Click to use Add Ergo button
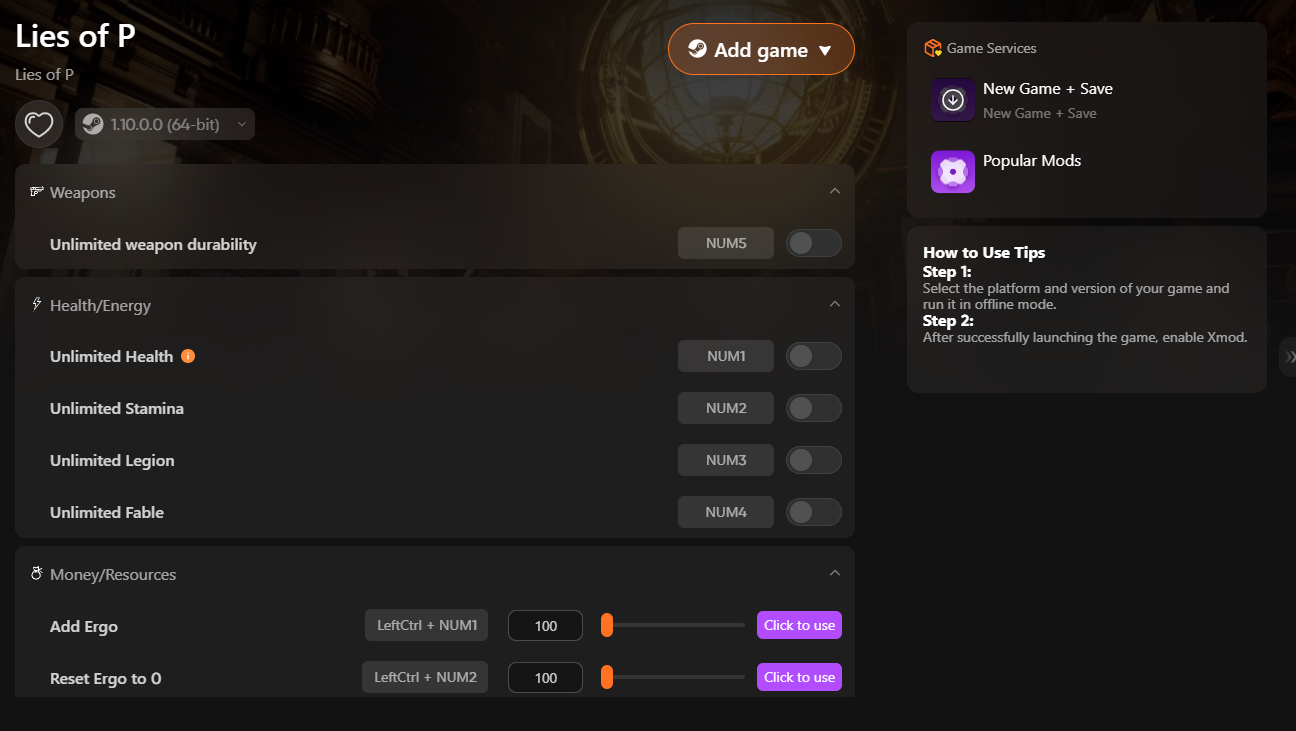The width and height of the screenshot is (1296, 731). tap(799, 625)
